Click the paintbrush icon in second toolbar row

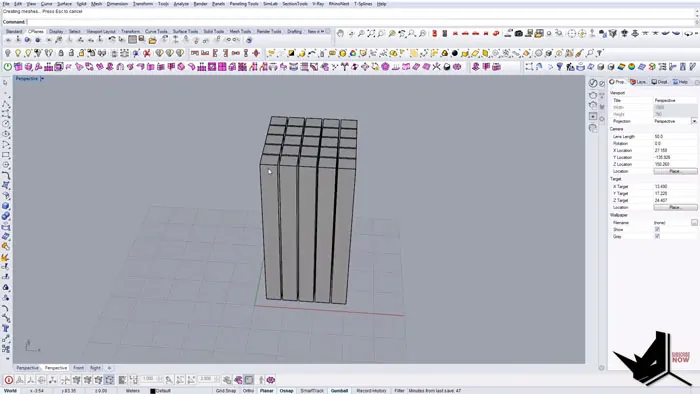point(579,53)
